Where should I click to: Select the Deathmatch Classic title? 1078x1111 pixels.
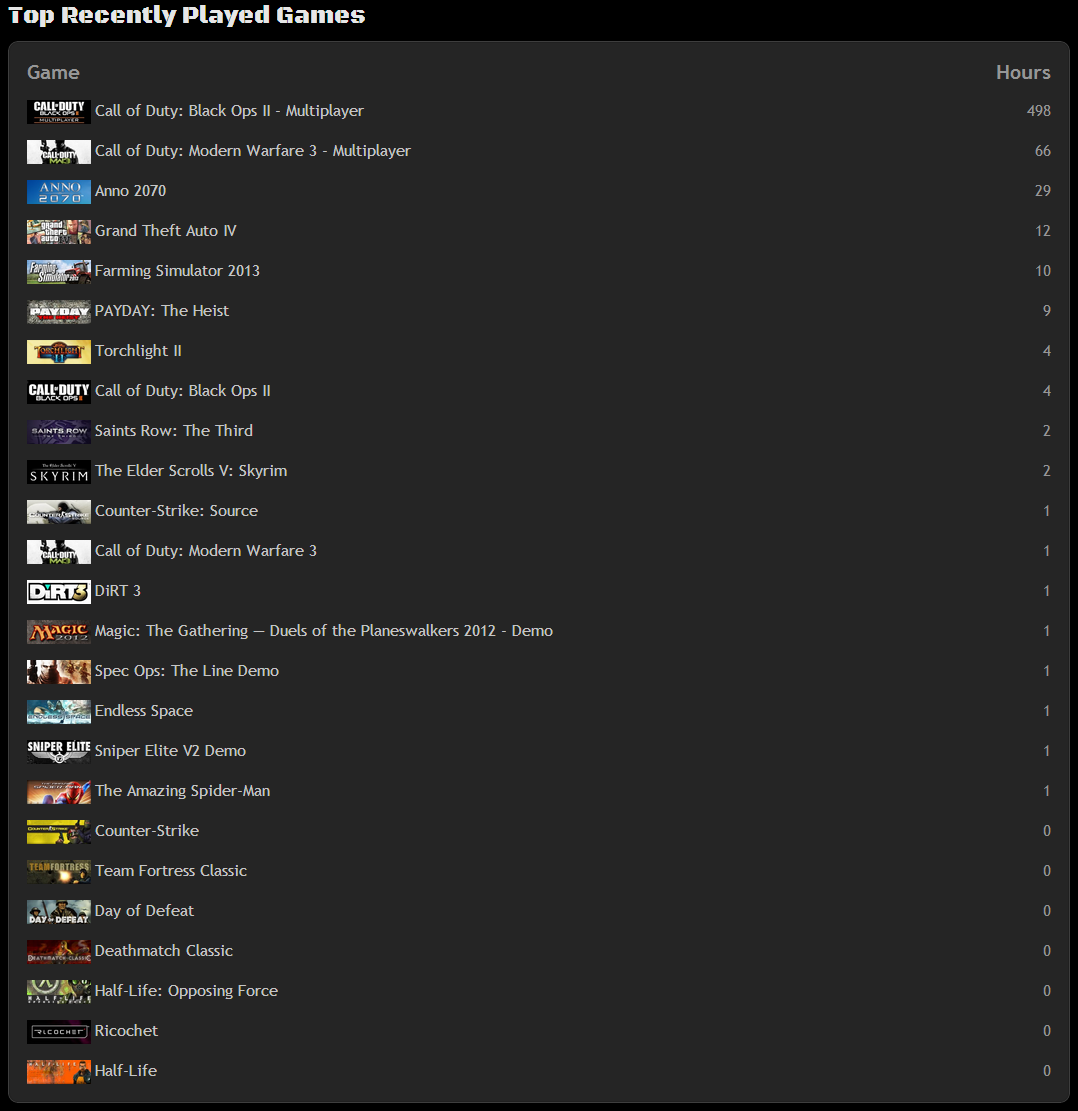(164, 951)
